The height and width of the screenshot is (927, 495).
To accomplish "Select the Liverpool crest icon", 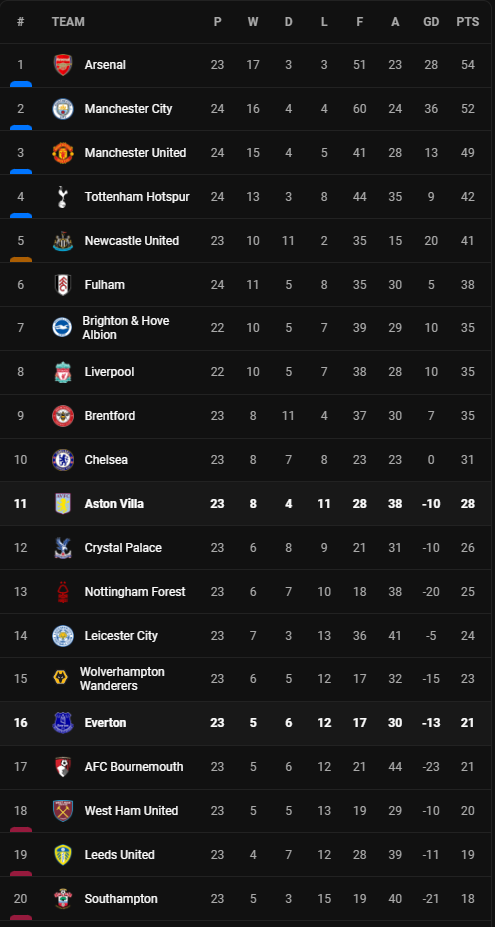I will point(63,372).
